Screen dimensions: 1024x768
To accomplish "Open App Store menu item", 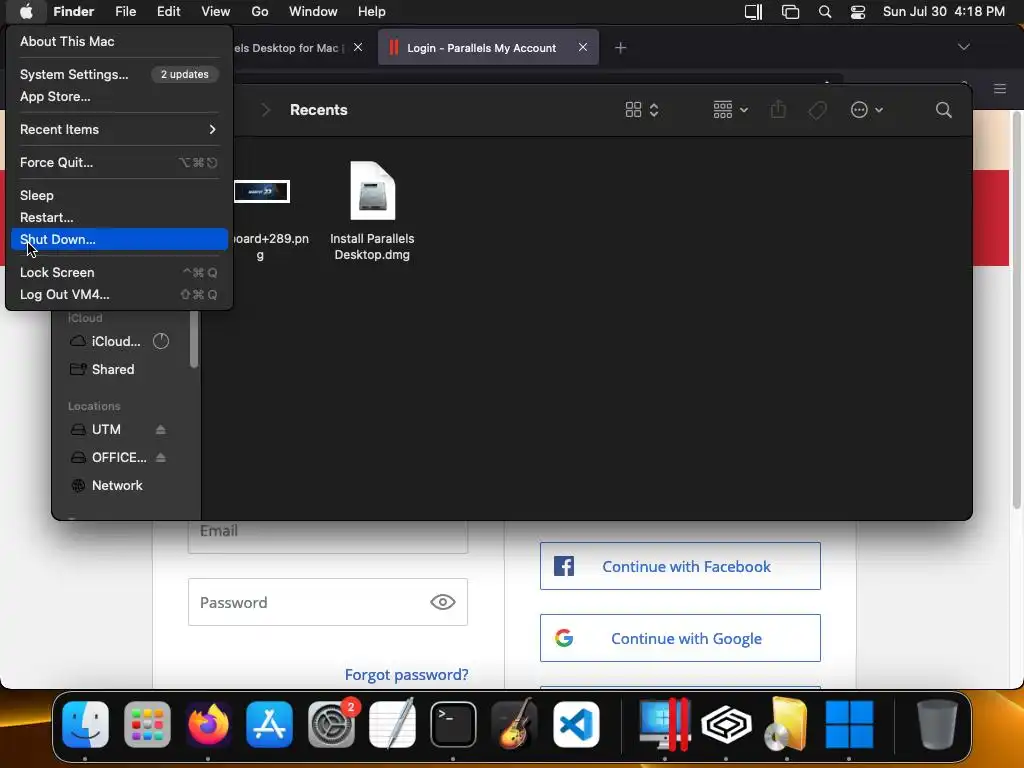I will [119, 97].
